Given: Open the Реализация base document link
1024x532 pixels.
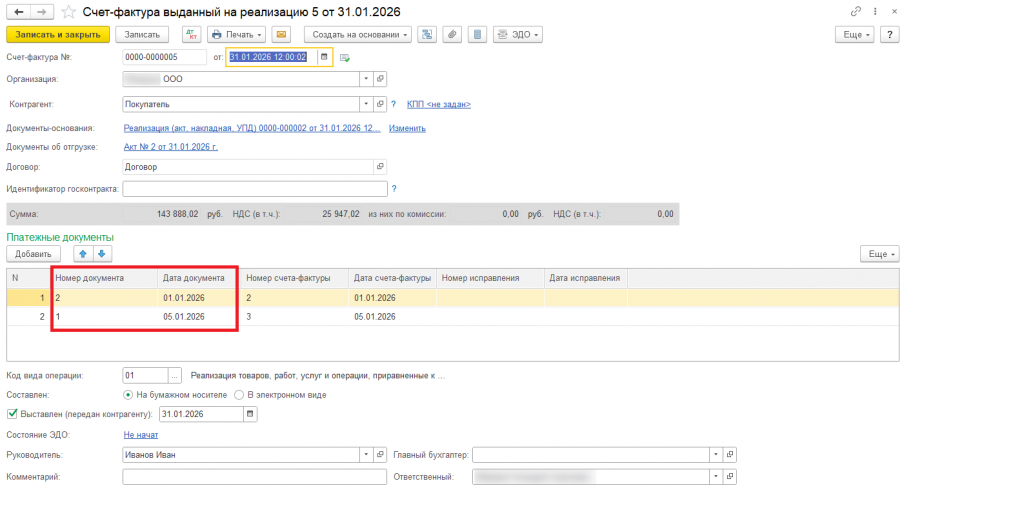Looking at the screenshot, I should click(x=252, y=129).
